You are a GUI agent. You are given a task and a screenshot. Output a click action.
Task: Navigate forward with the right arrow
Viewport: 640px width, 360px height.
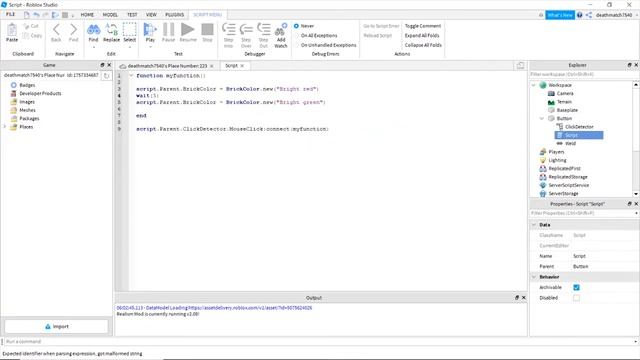[x=73, y=30]
